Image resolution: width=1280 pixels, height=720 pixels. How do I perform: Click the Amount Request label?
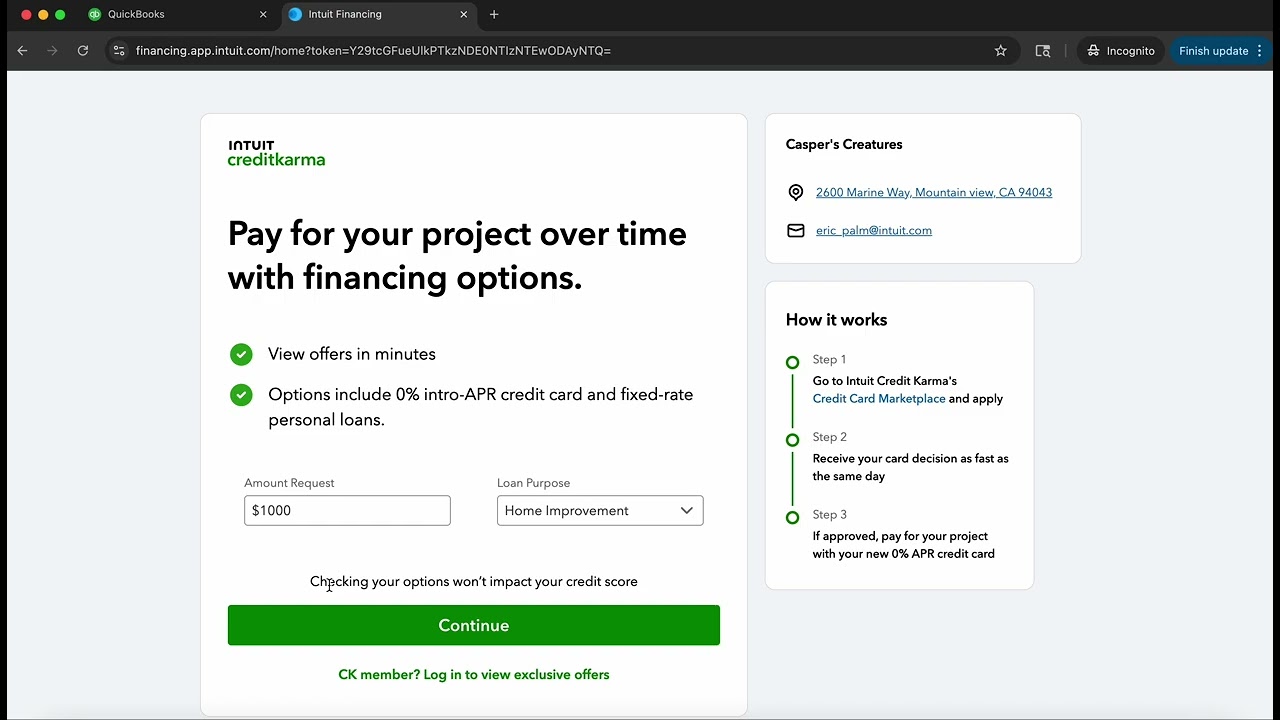(x=289, y=483)
